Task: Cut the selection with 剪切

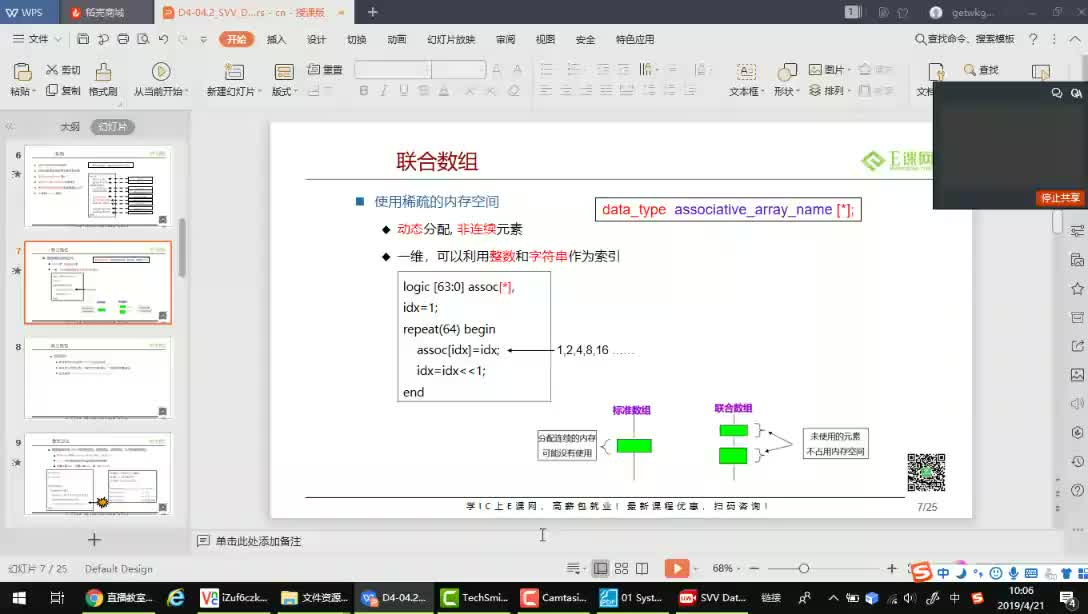Action: click(x=62, y=70)
